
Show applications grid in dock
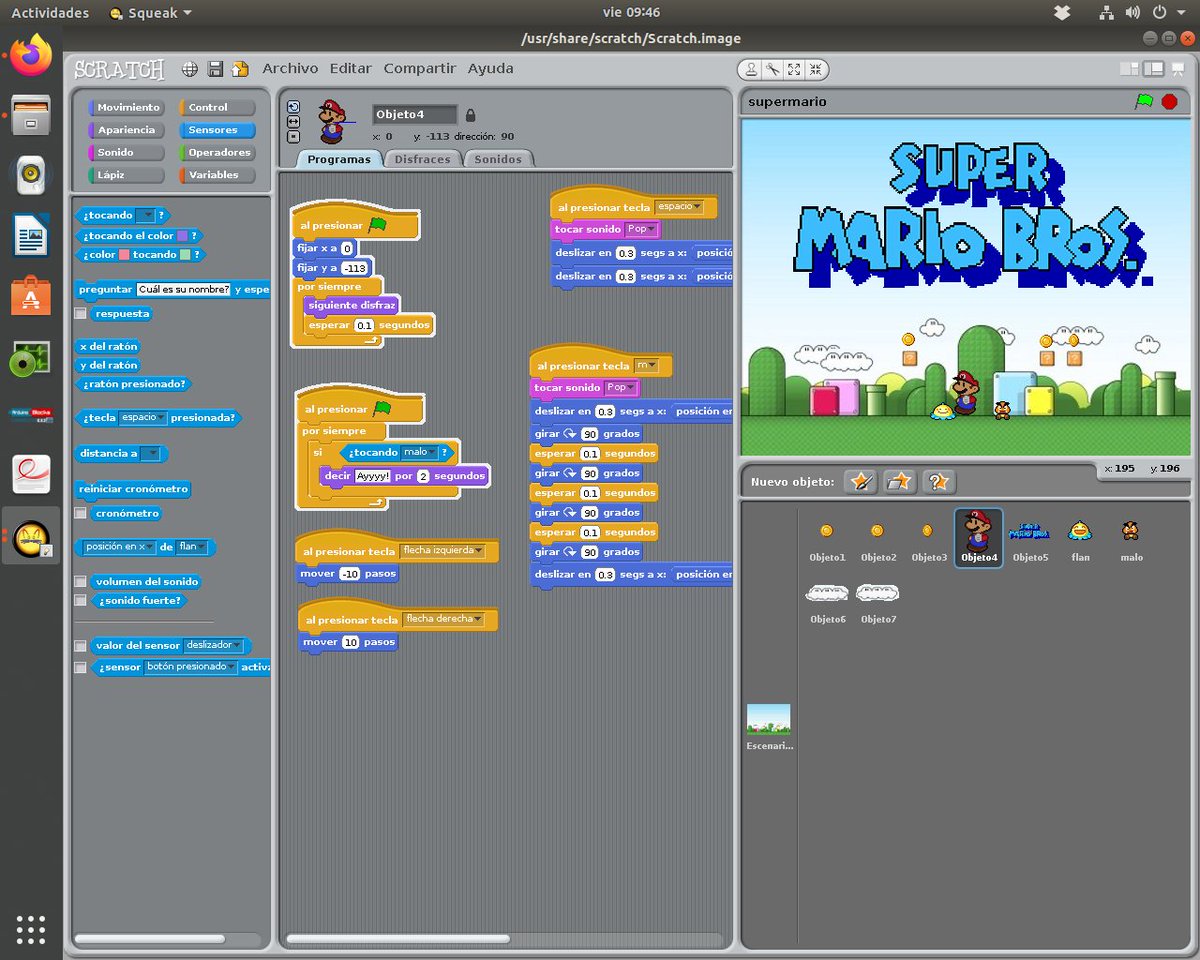(x=31, y=929)
